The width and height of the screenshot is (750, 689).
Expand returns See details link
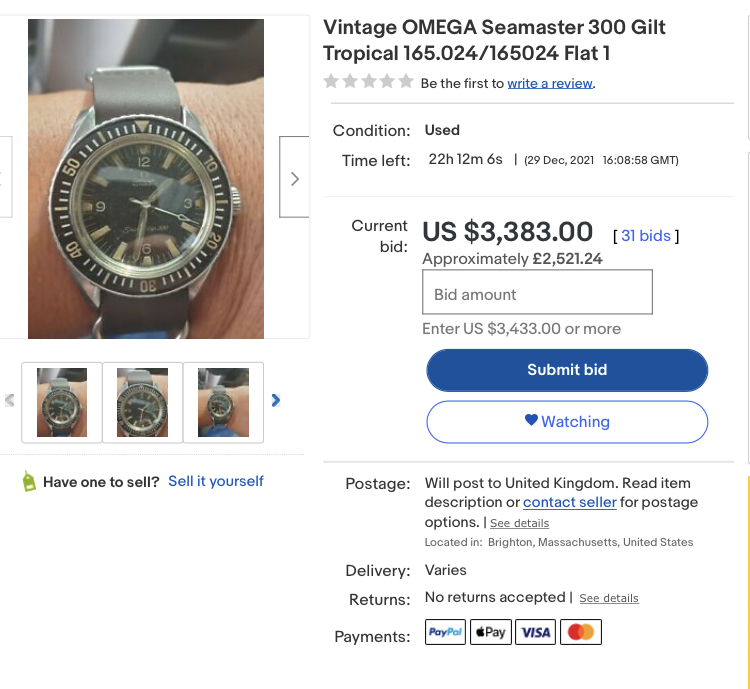pos(608,598)
